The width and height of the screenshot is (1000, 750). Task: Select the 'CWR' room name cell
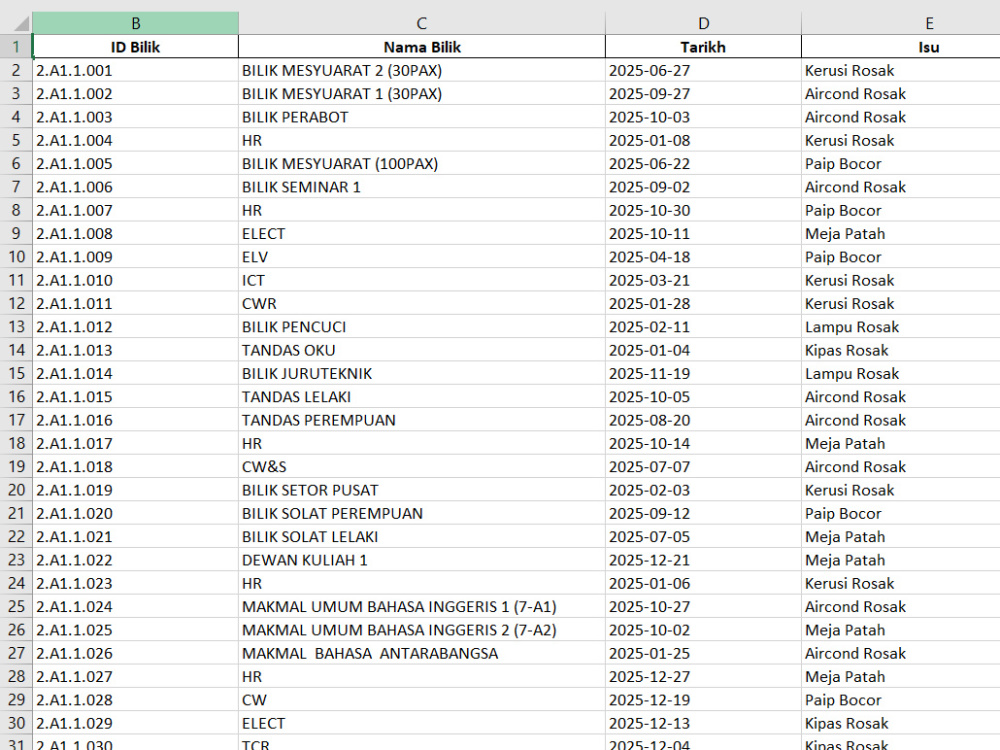pos(422,304)
